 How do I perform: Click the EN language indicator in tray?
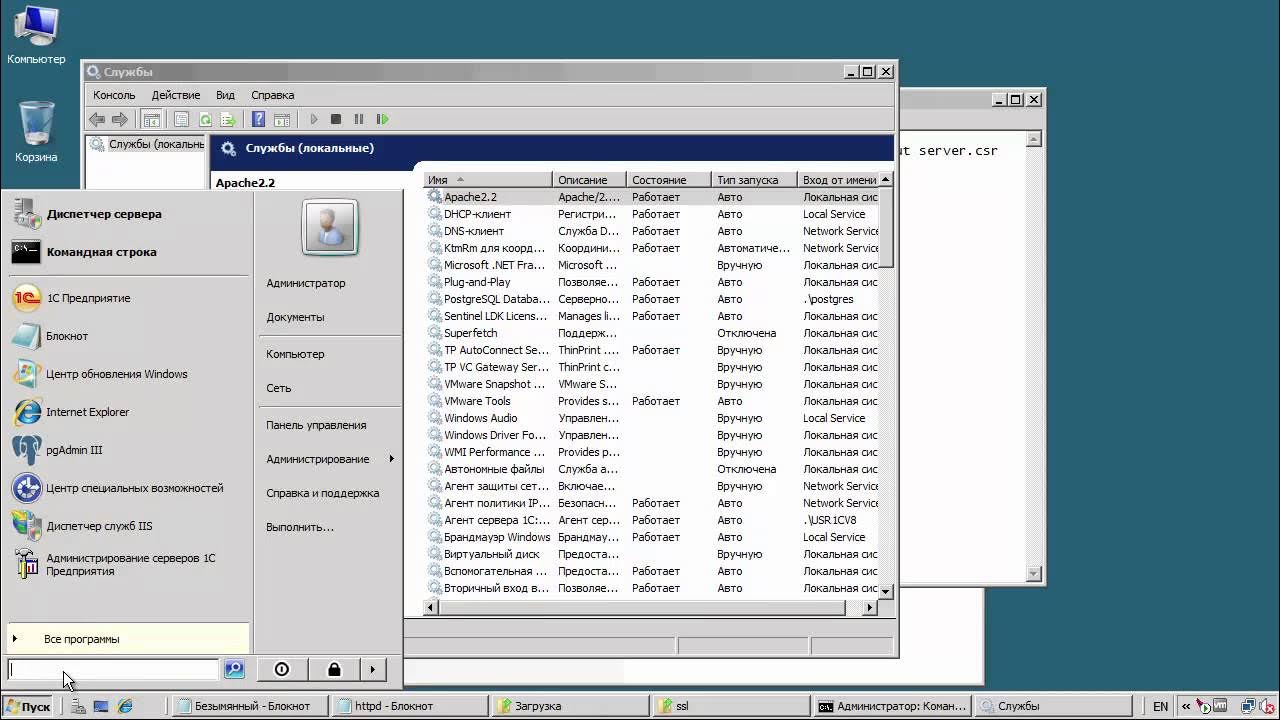click(x=1160, y=706)
